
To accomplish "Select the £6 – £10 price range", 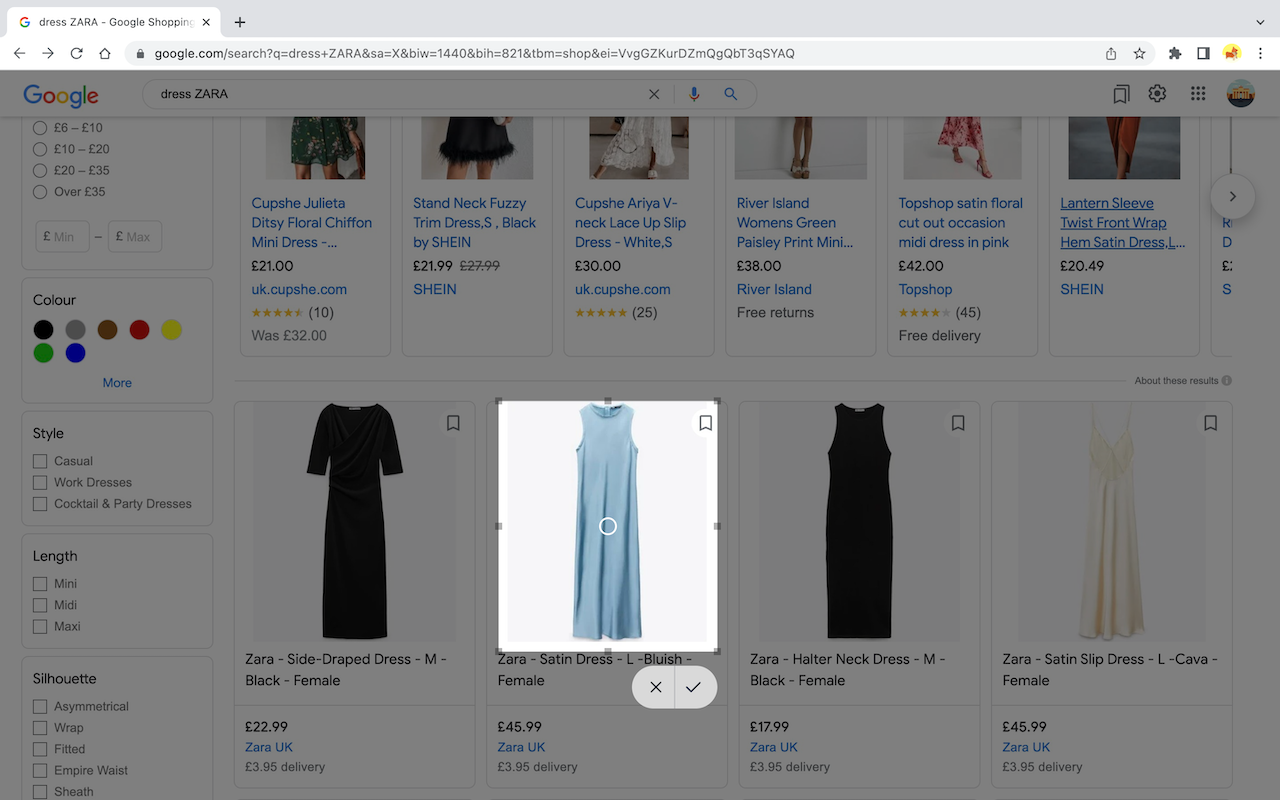I will 40,128.
